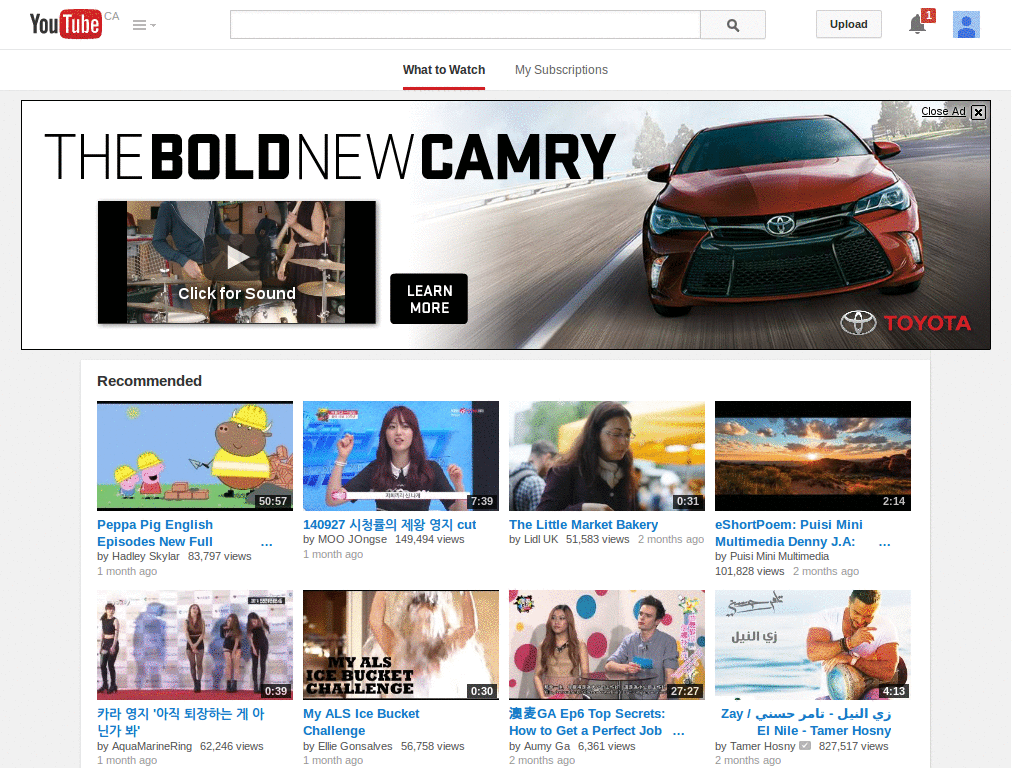Open MOO JOngse channel link
The width and height of the screenshot is (1024, 768).
(x=352, y=539)
